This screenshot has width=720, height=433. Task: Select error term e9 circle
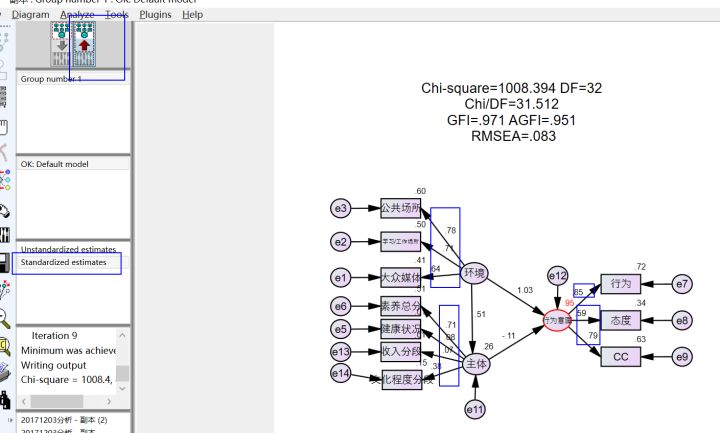682,357
